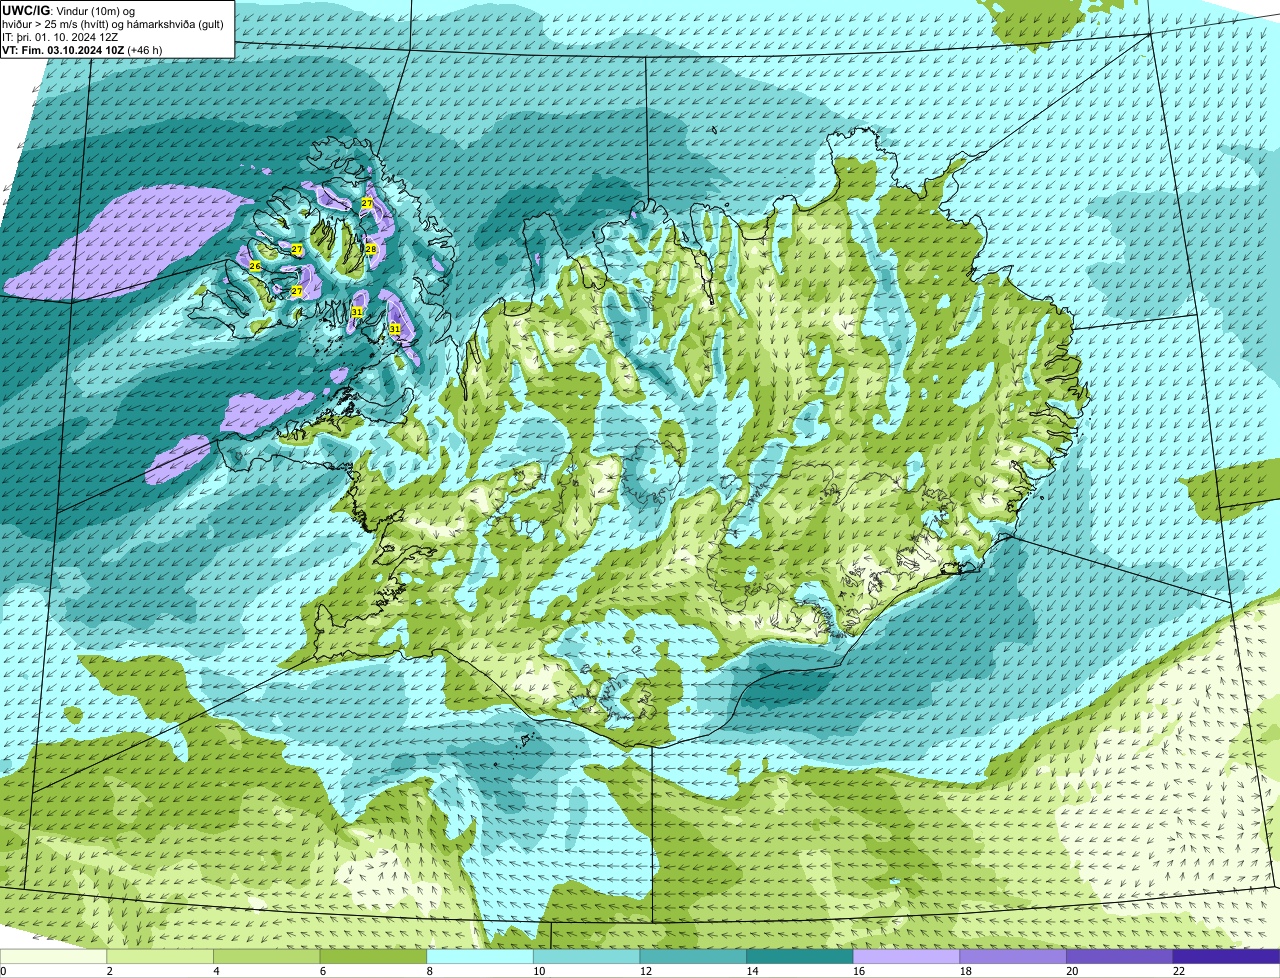This screenshot has width=1280, height=978.
Task: Click the 20–22 m/s violet legend swatch
Action: click(1120, 956)
